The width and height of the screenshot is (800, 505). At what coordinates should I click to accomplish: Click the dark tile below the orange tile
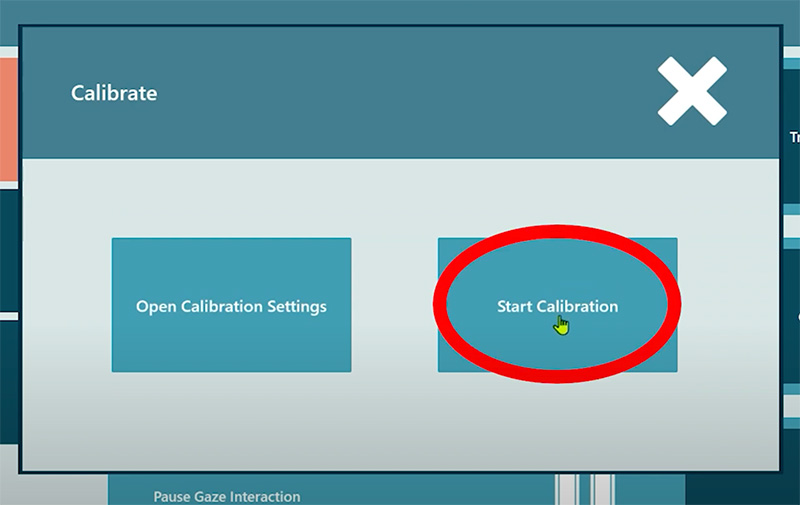(x=9, y=250)
